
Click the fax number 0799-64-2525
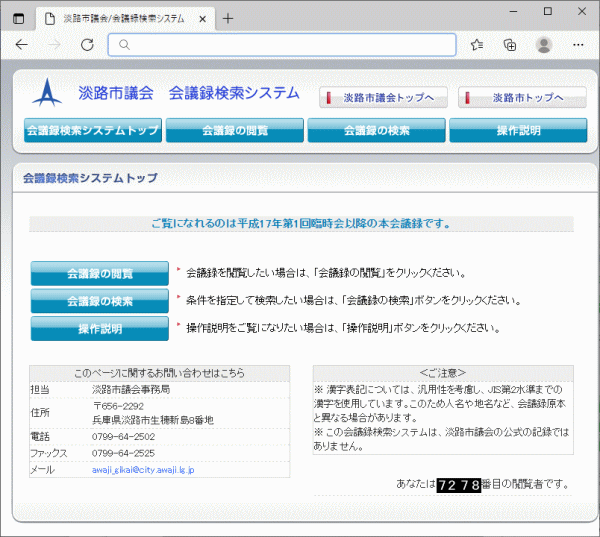tap(123, 453)
